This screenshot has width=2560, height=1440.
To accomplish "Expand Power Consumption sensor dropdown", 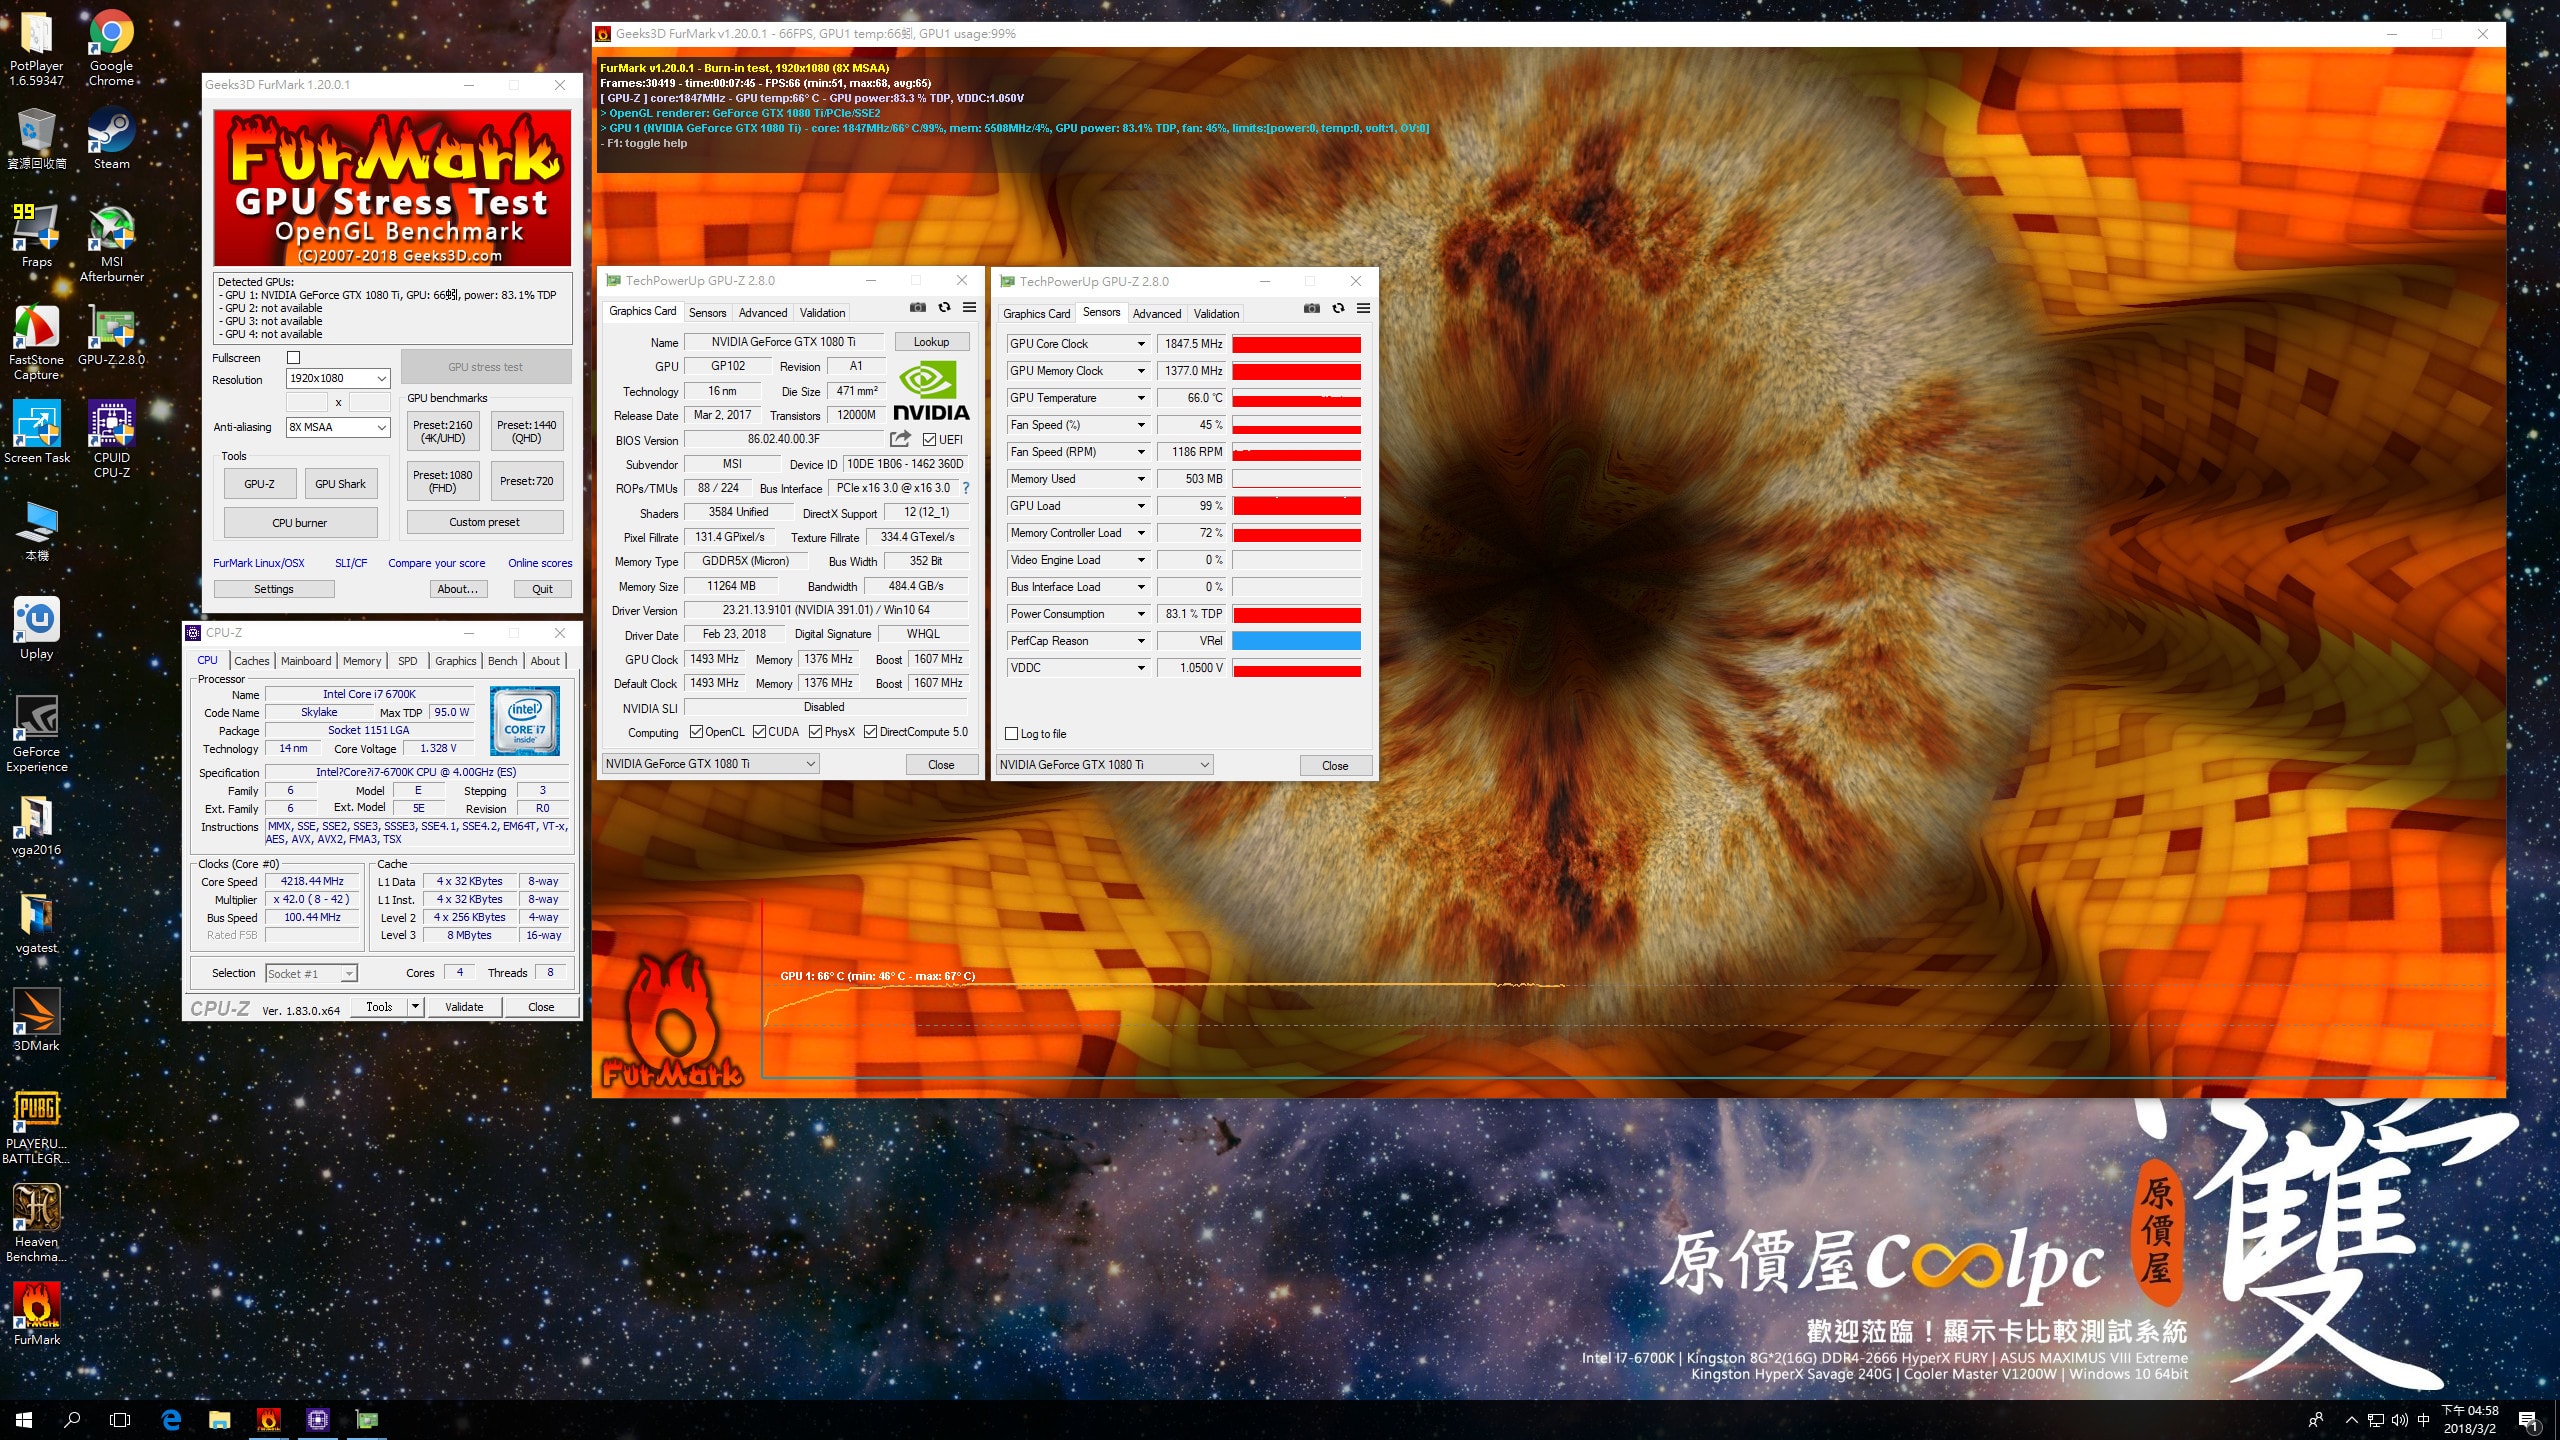I will point(1141,614).
